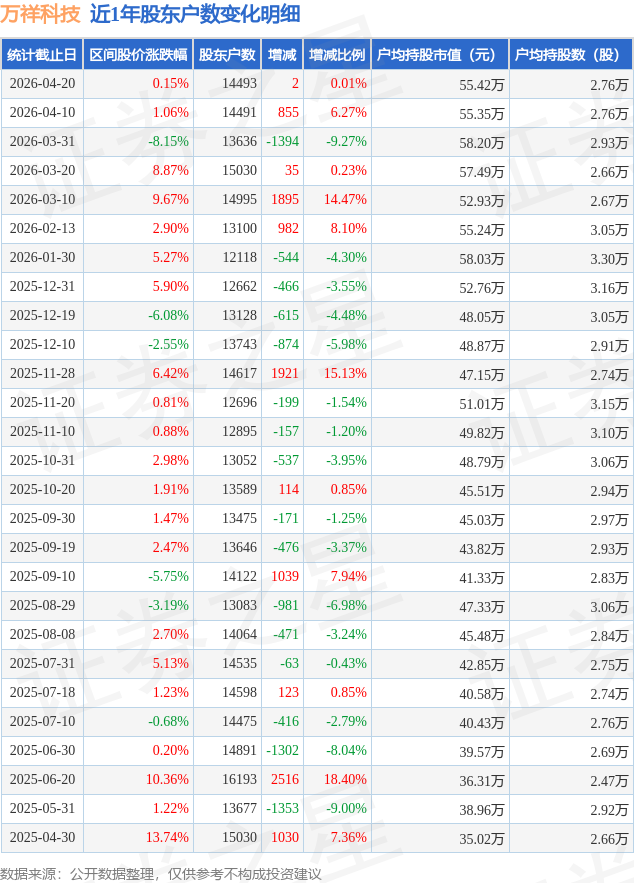Click the 万祥科技 title text
This screenshot has width=634, height=883.
(x=41, y=14)
